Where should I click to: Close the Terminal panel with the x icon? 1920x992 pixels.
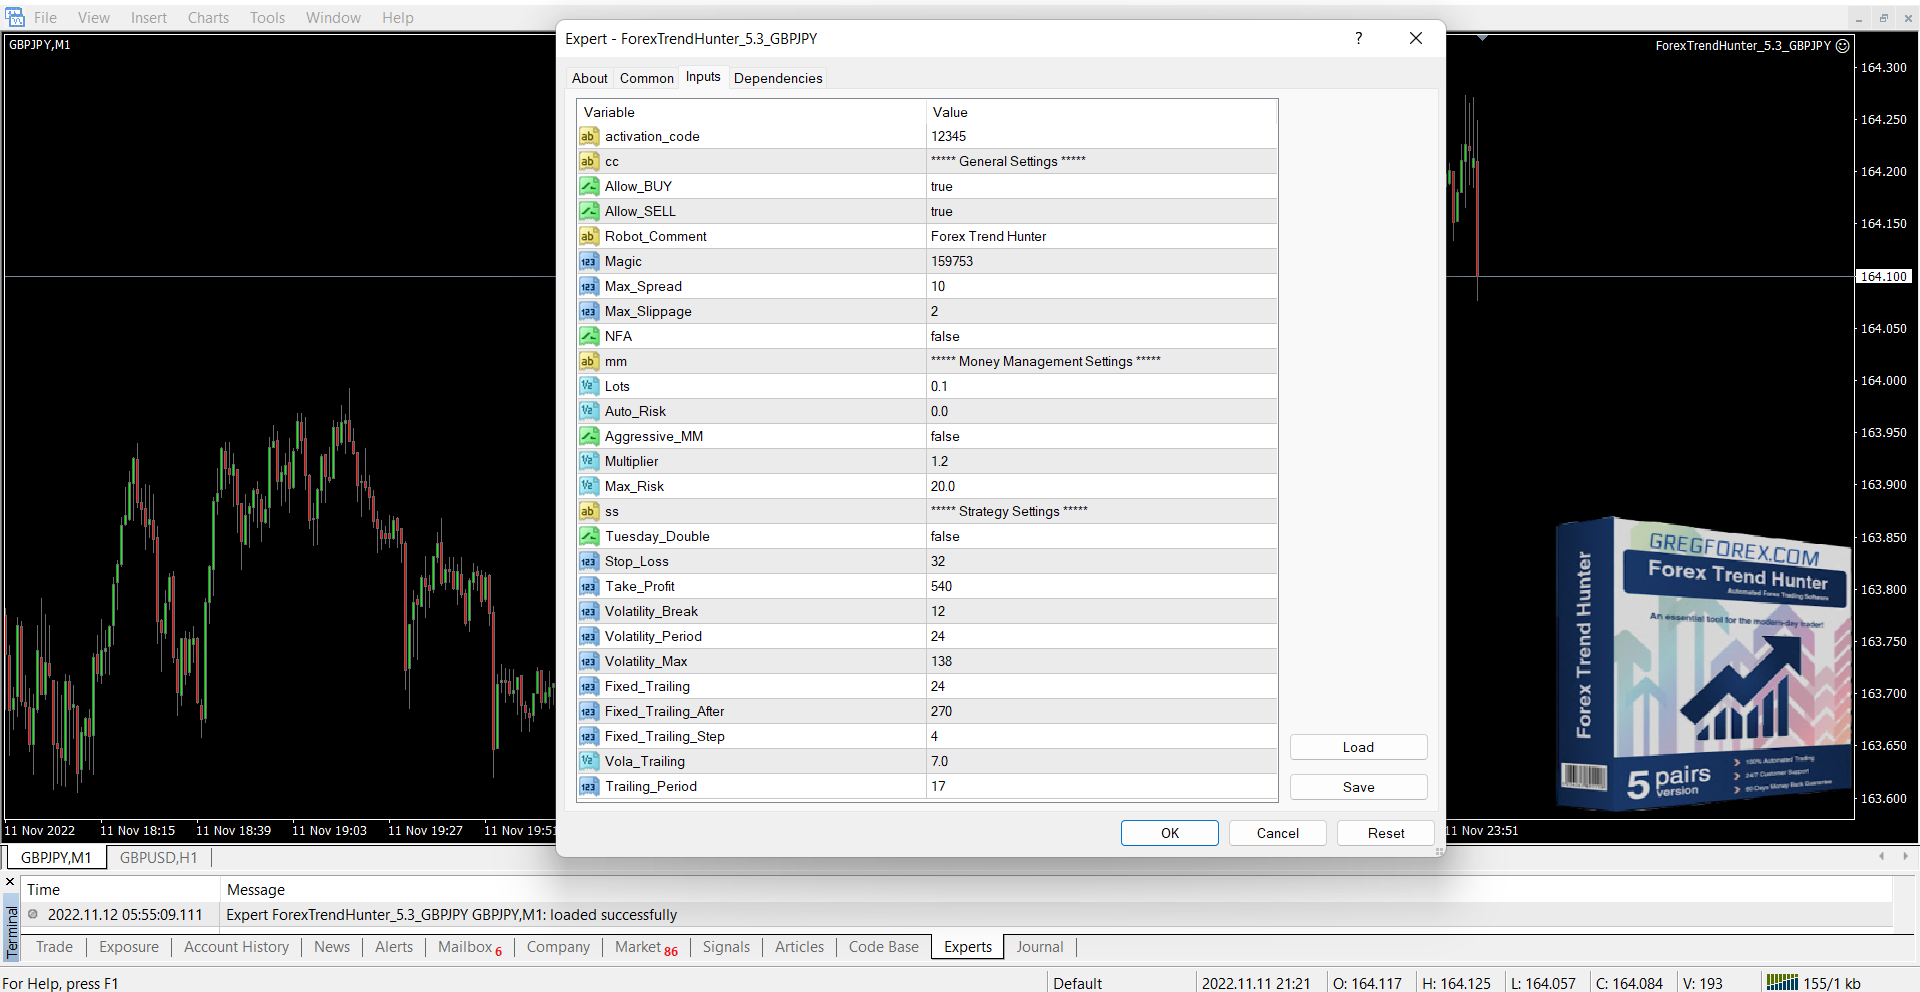pos(10,882)
